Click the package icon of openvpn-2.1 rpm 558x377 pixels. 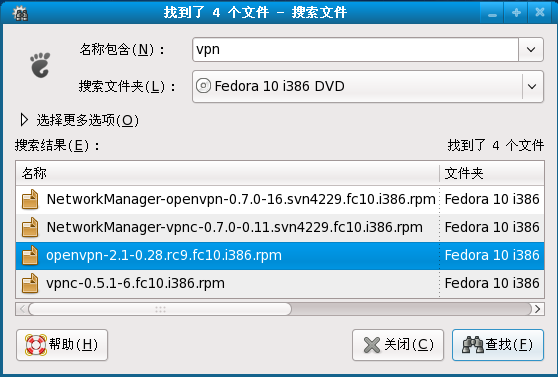tap(30, 255)
